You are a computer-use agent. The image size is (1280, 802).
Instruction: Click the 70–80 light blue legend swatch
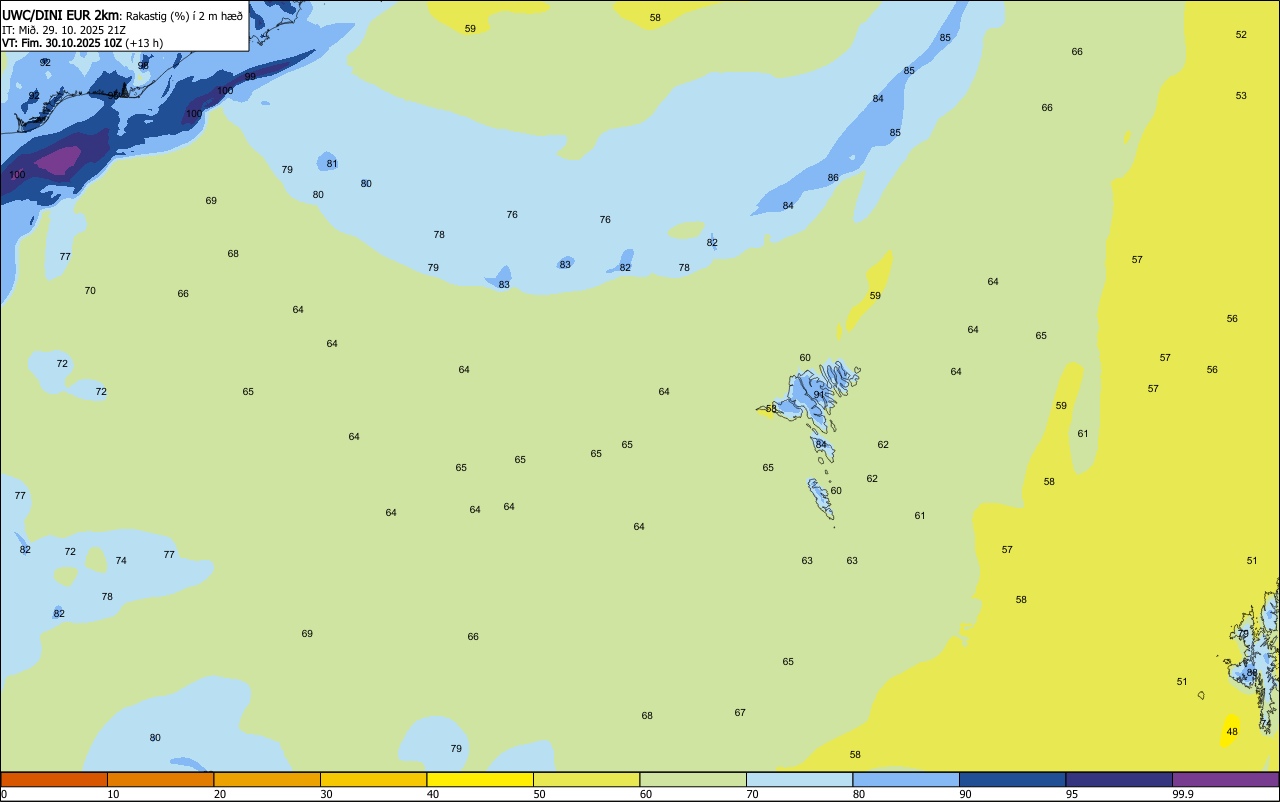click(x=799, y=779)
